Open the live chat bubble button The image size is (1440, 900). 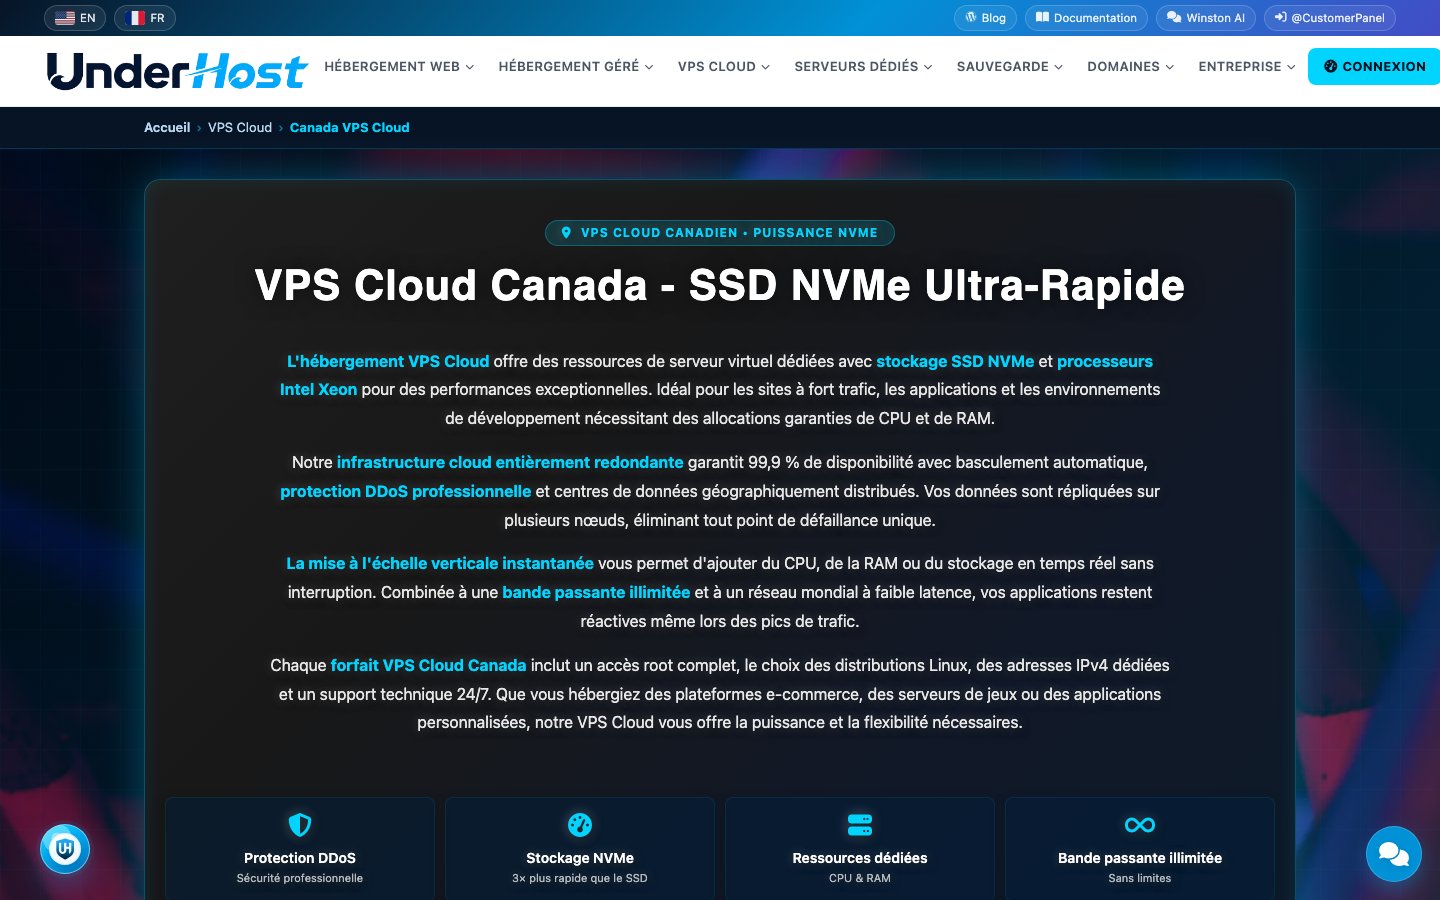(x=1394, y=854)
